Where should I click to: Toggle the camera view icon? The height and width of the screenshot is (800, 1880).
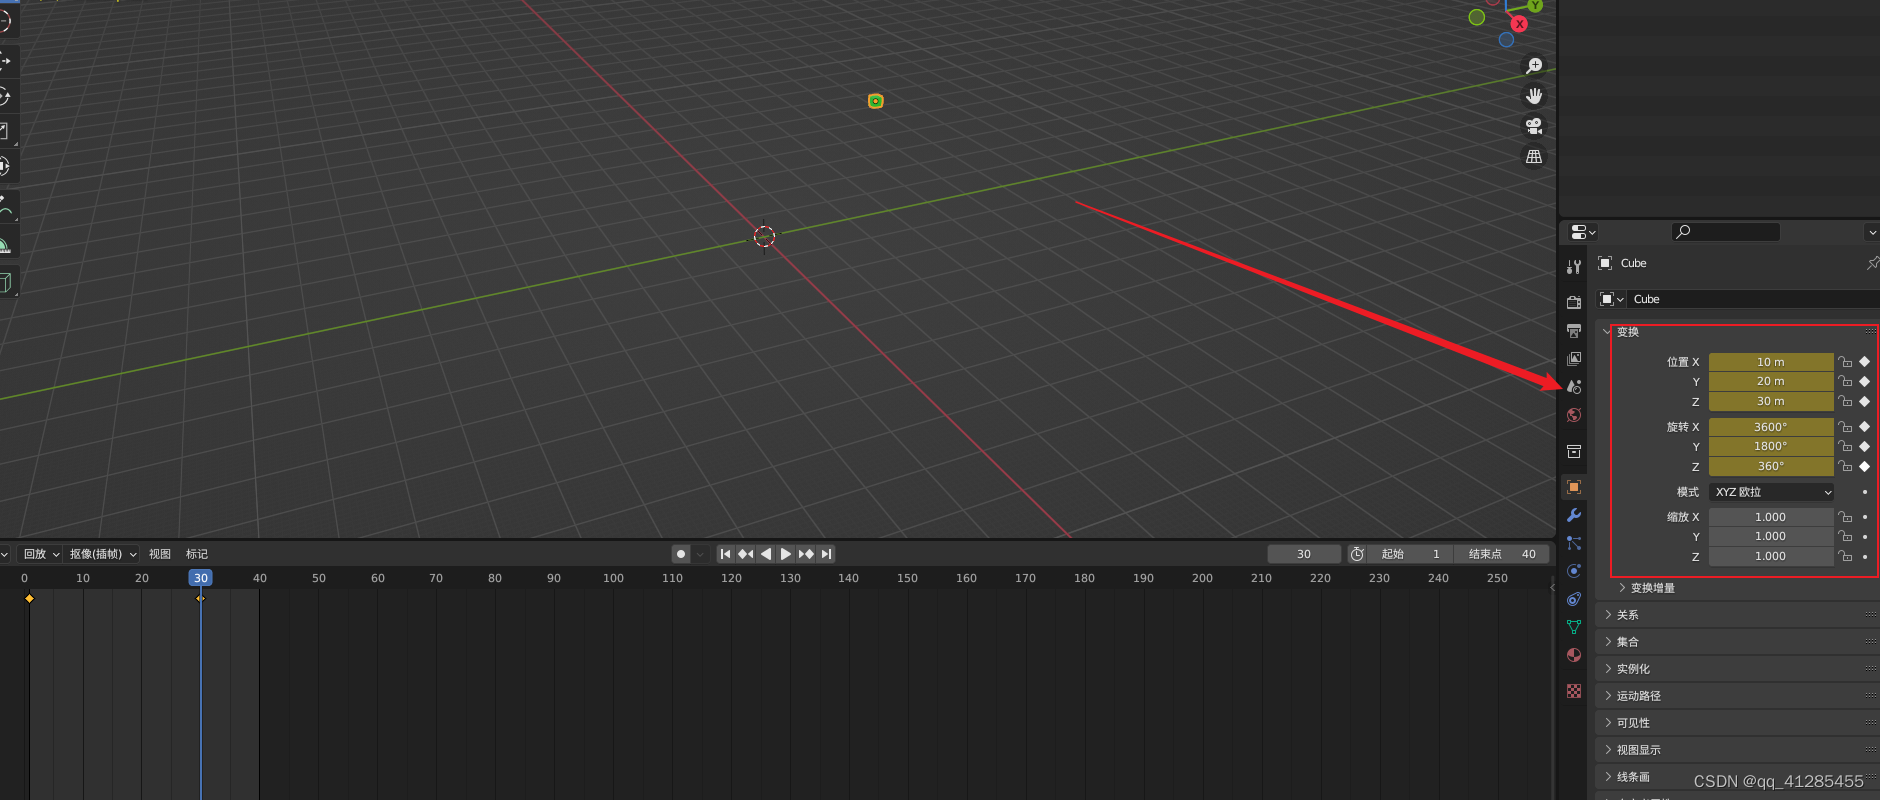[1534, 126]
